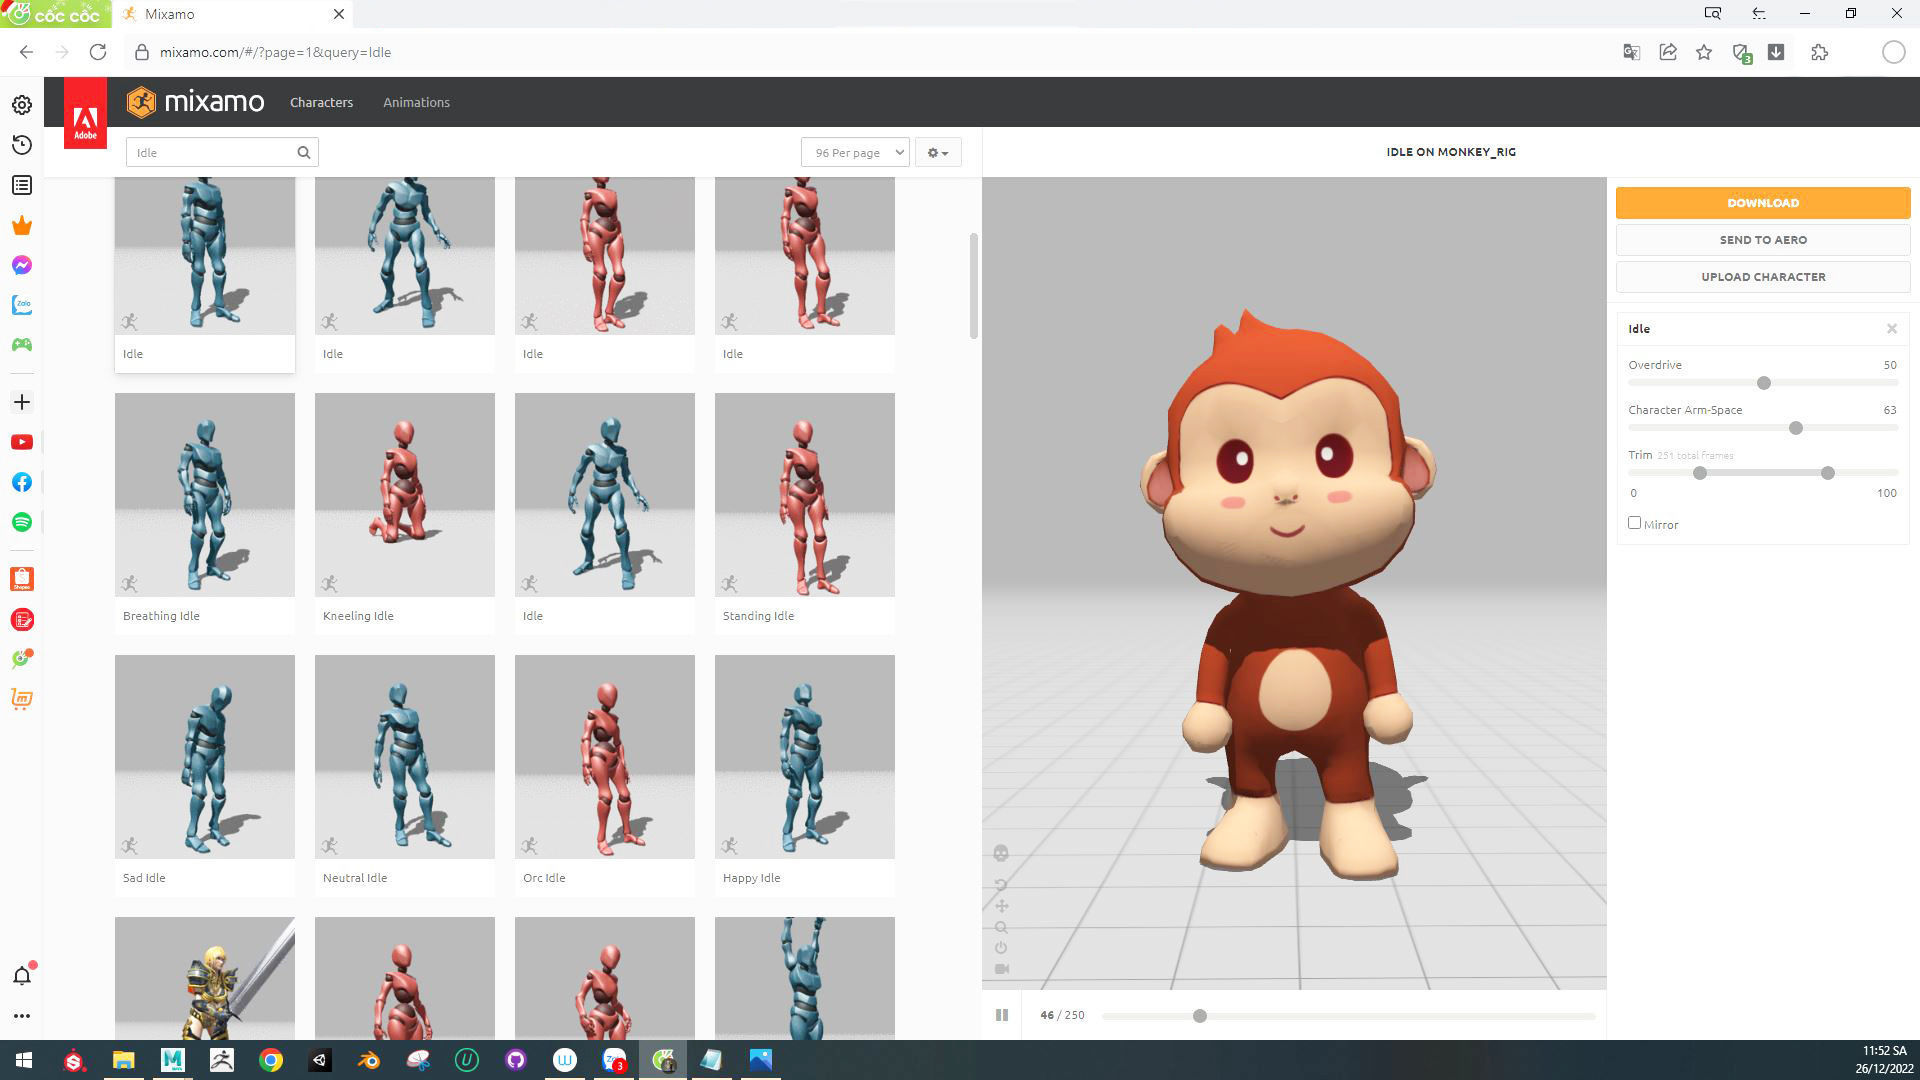Select the Sad Idle animation thumbnail
The height and width of the screenshot is (1080, 1920).
pos(205,757)
